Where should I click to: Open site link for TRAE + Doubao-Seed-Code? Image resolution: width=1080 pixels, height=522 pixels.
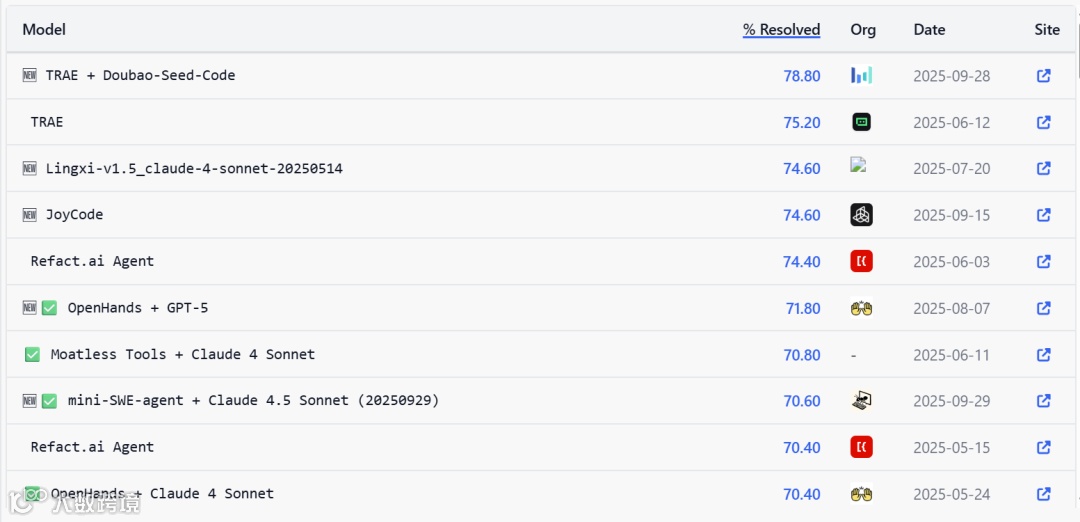pyautogui.click(x=1043, y=76)
